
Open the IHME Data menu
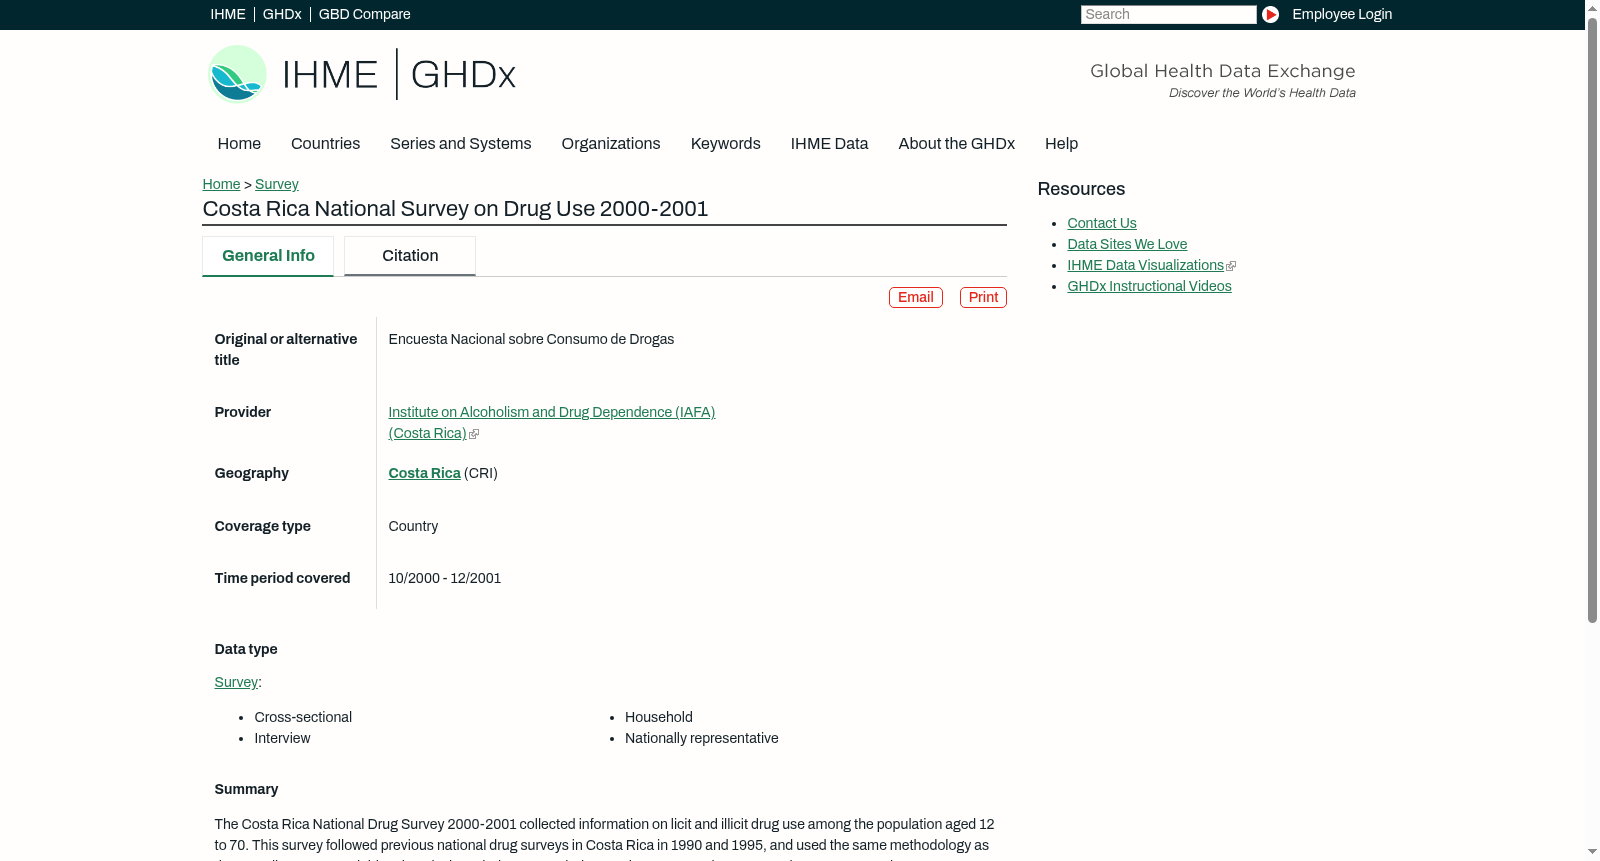(x=829, y=144)
